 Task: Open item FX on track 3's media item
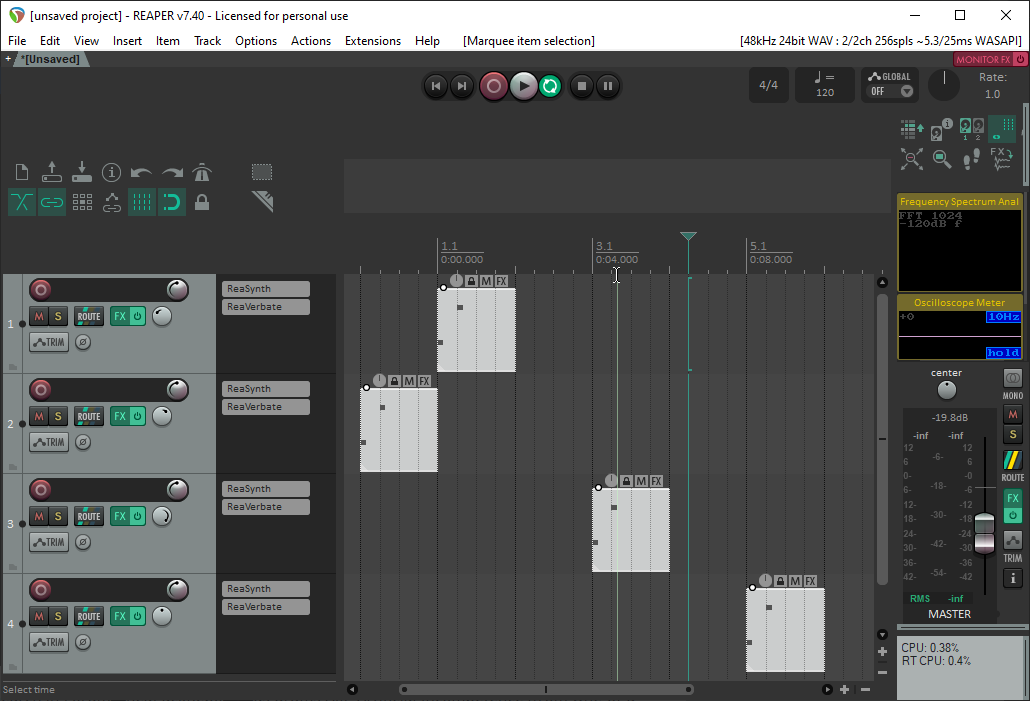pos(656,481)
